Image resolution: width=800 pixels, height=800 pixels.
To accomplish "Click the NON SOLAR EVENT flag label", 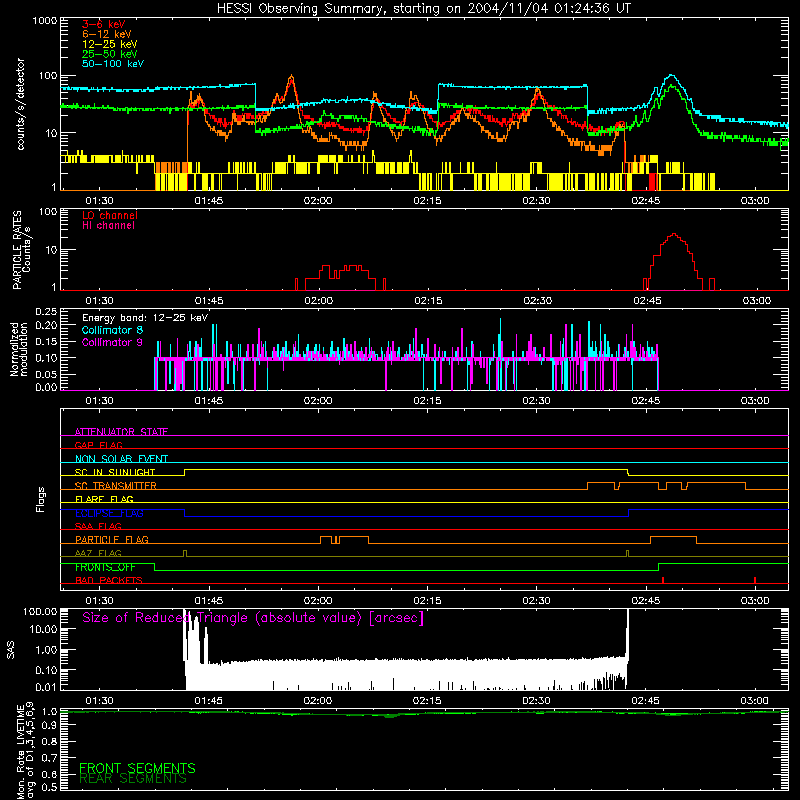I will 121,459.
